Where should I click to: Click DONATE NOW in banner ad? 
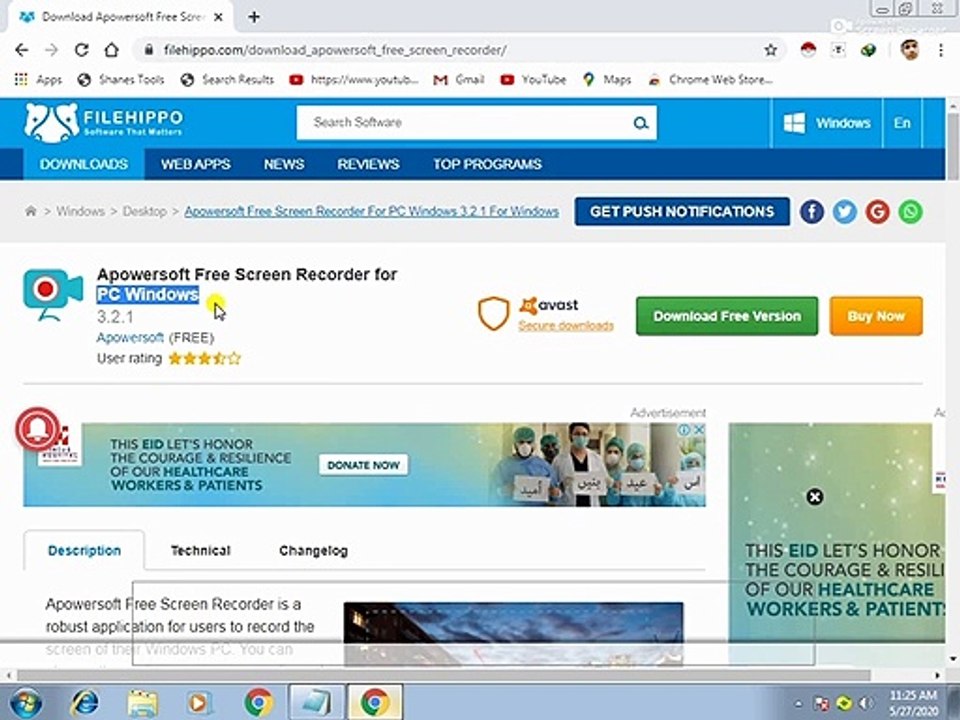click(x=363, y=465)
